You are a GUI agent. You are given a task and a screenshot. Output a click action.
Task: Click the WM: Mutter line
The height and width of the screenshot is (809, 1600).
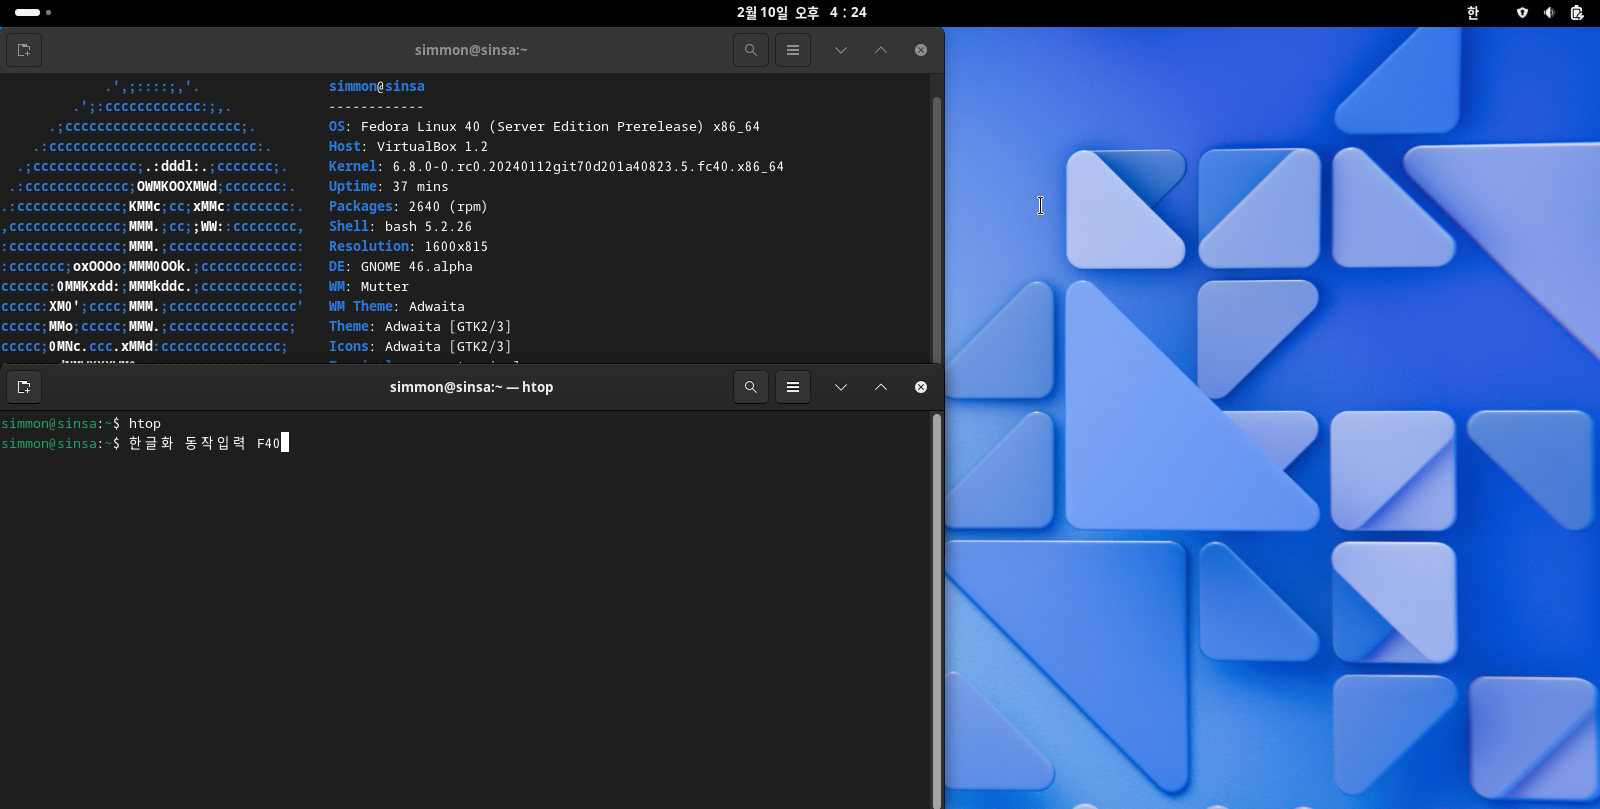(368, 287)
